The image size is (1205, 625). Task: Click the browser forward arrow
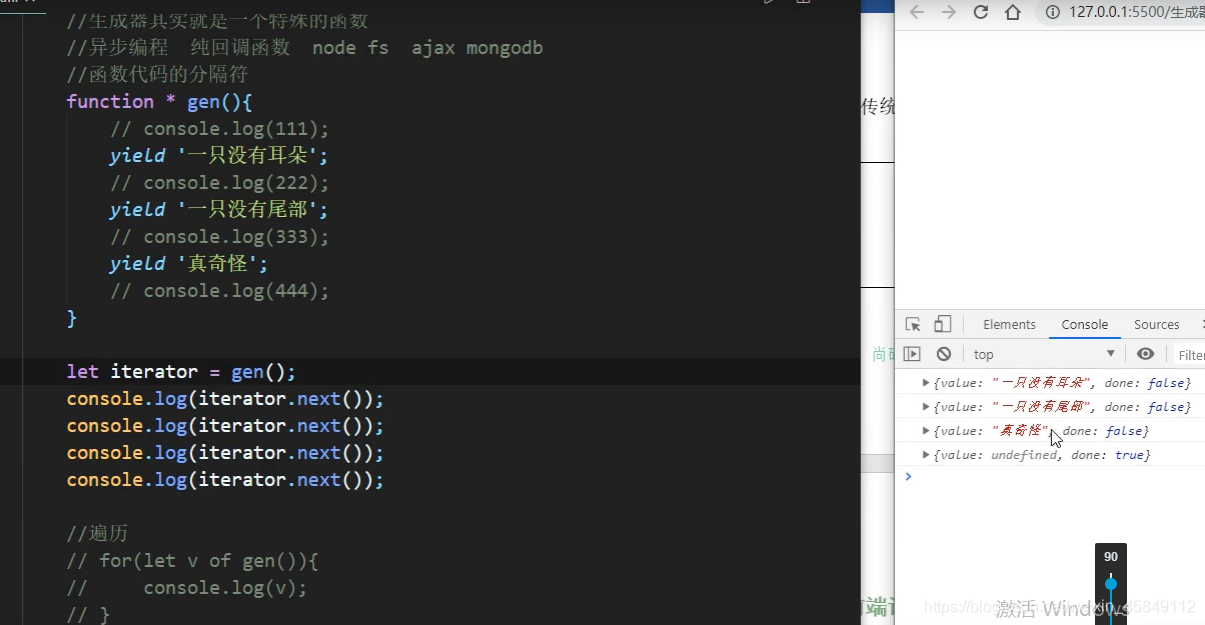(948, 12)
